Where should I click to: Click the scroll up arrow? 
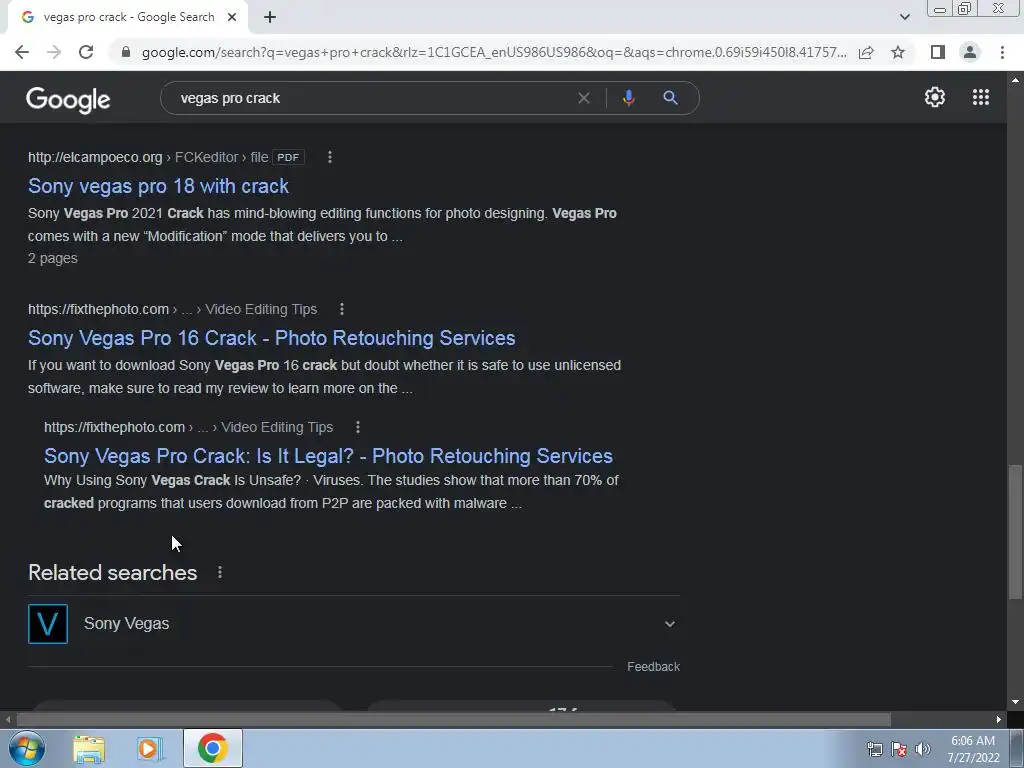[x=1015, y=80]
